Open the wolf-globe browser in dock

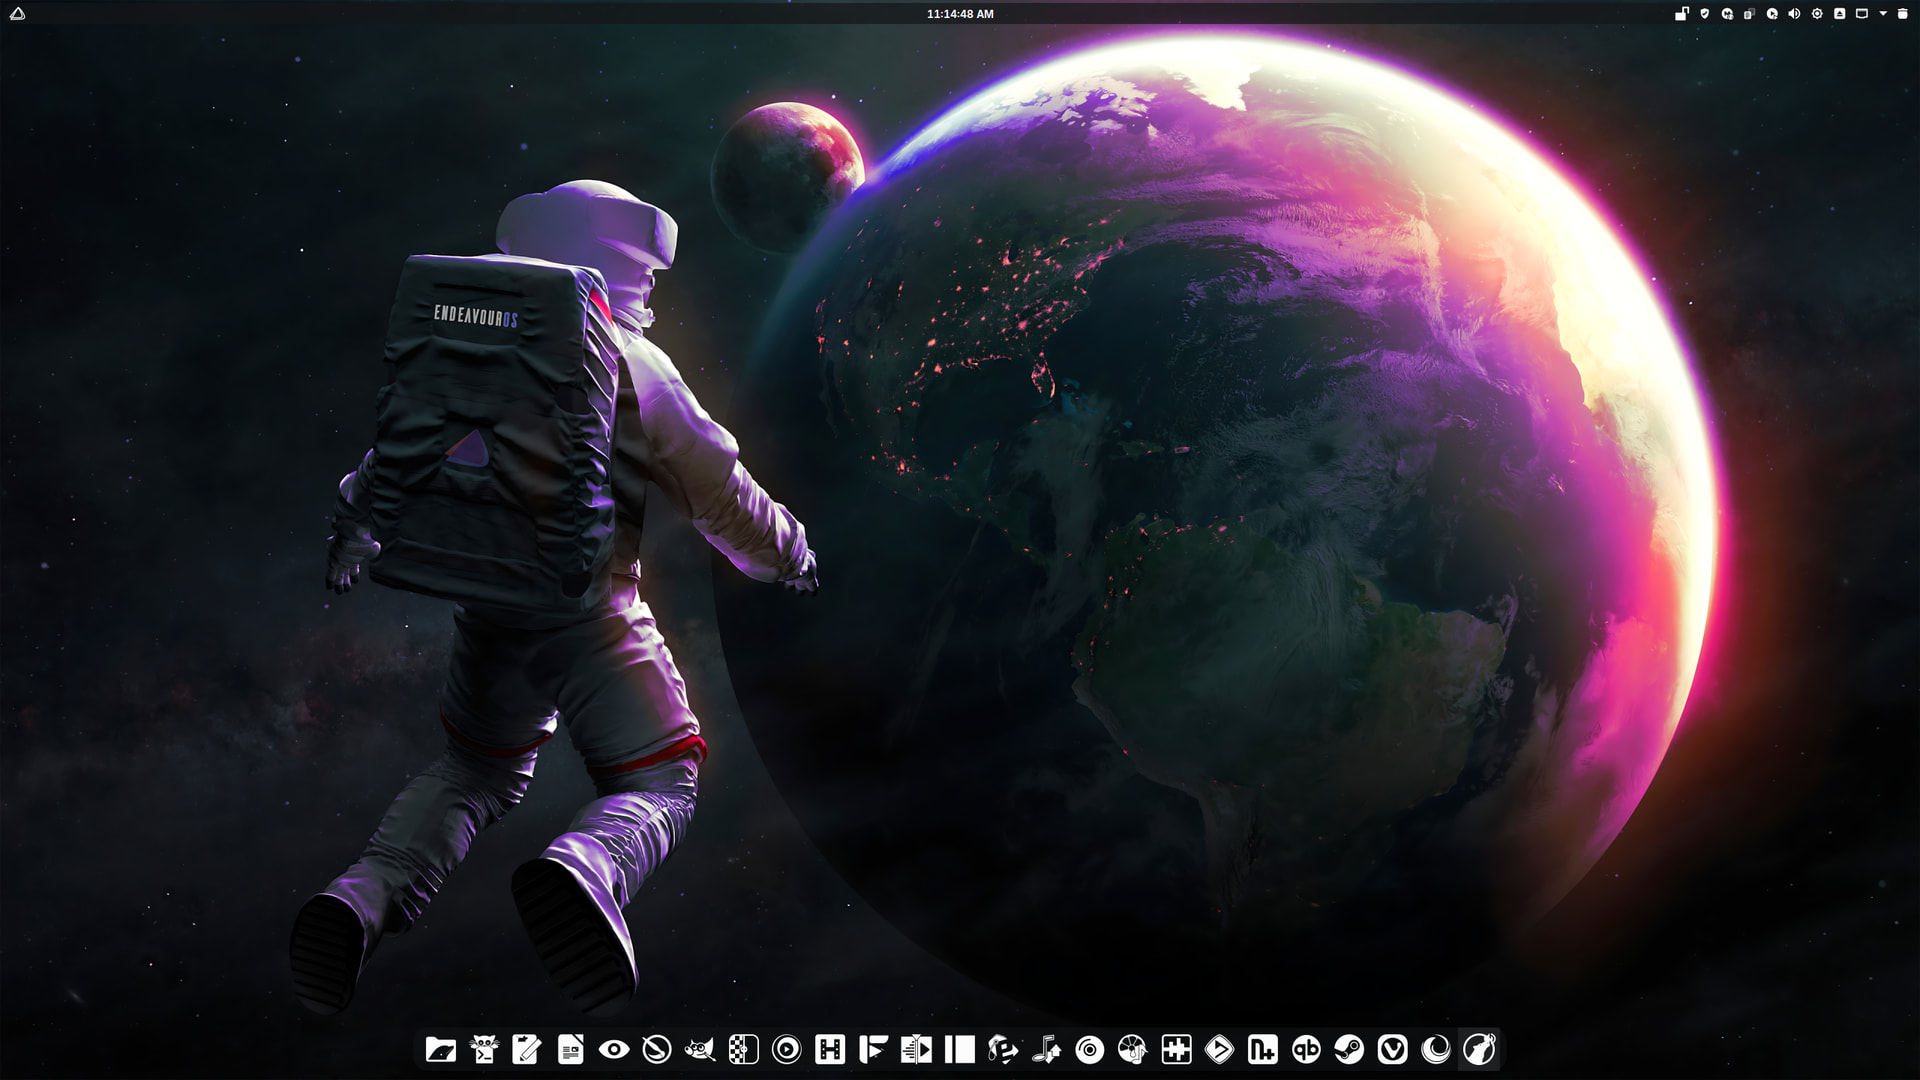coord(1479,1049)
